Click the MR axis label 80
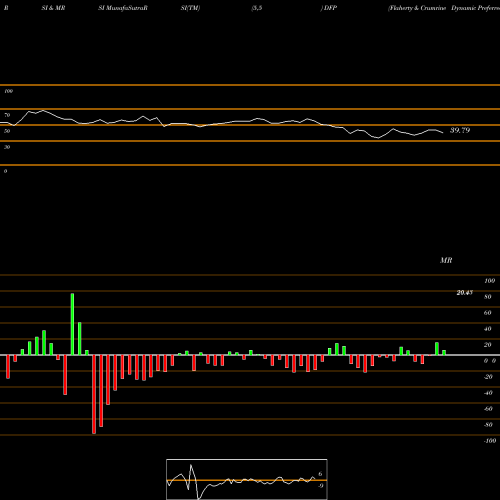This screenshot has width=500, height=500. tap(488, 297)
